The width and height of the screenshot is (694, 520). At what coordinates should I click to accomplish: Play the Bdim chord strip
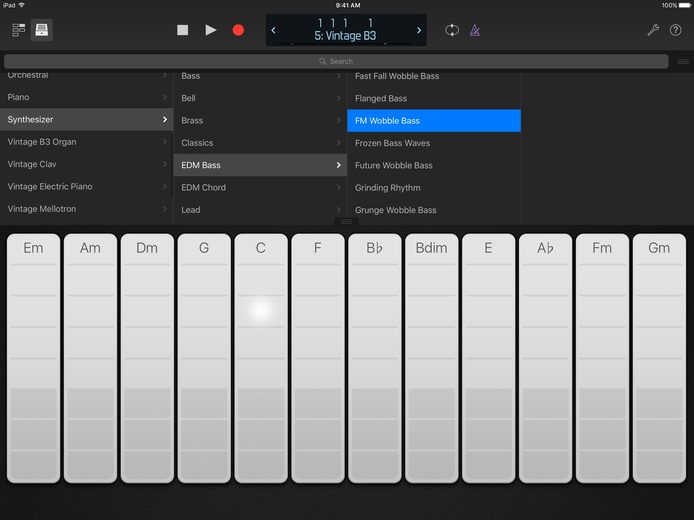click(x=432, y=358)
